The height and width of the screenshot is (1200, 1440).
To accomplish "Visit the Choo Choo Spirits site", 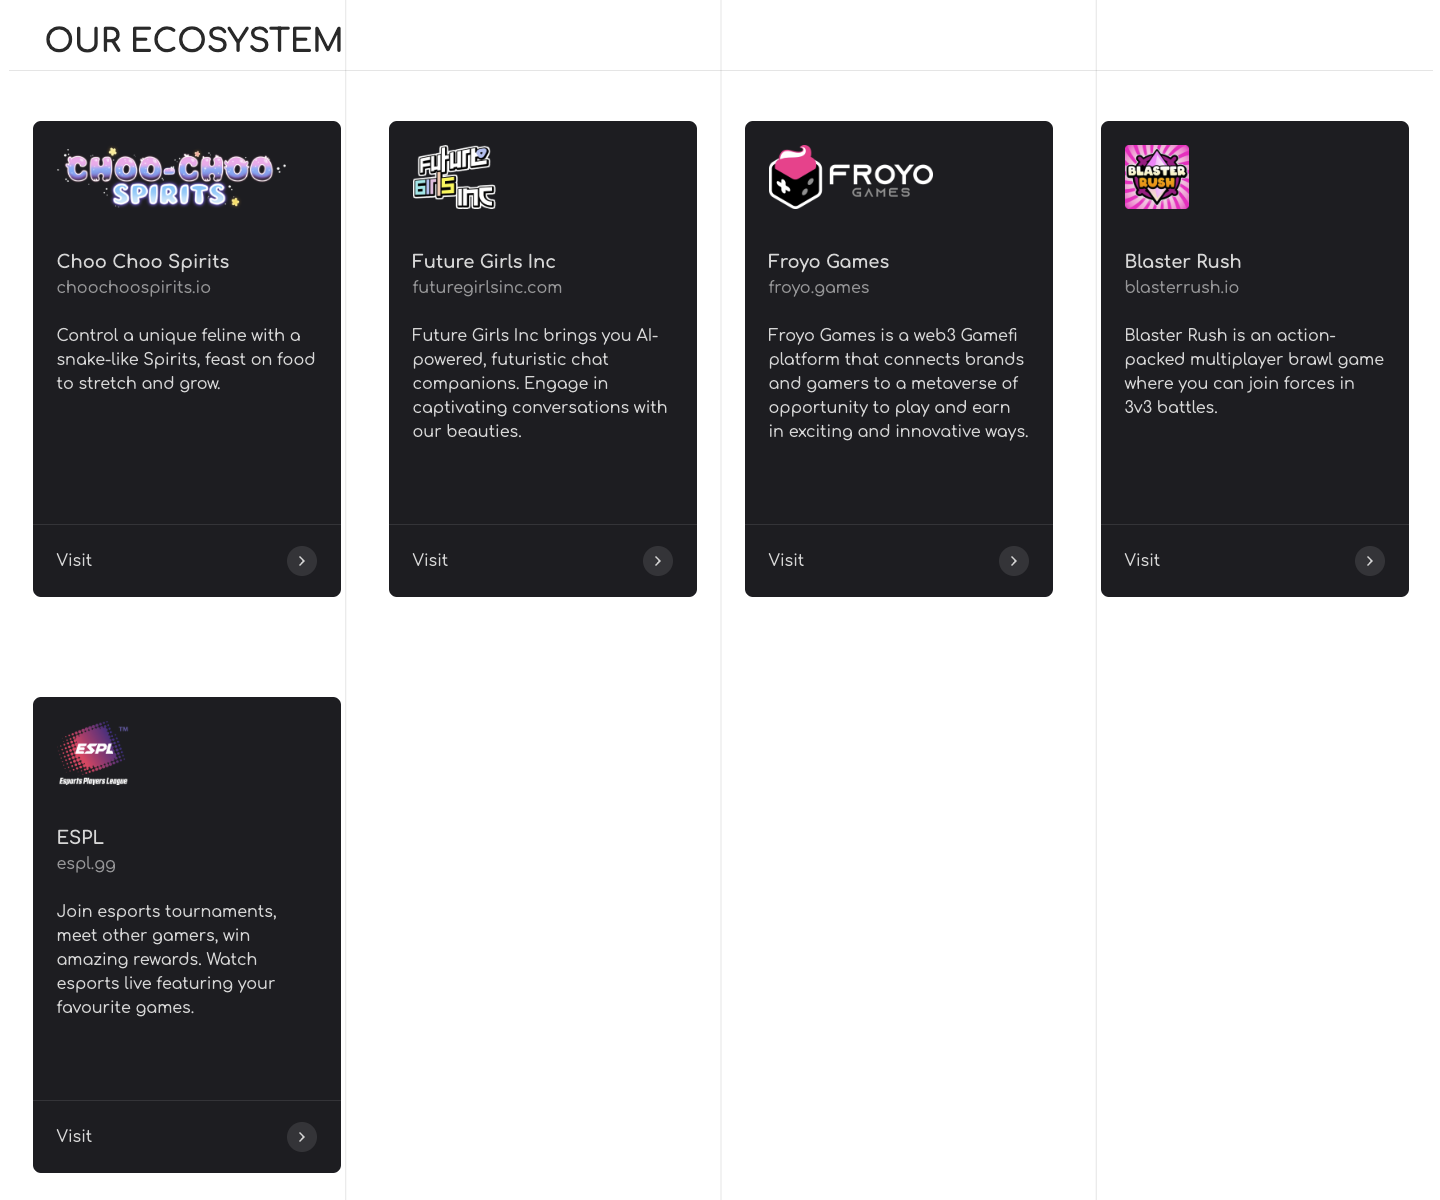I will (187, 561).
